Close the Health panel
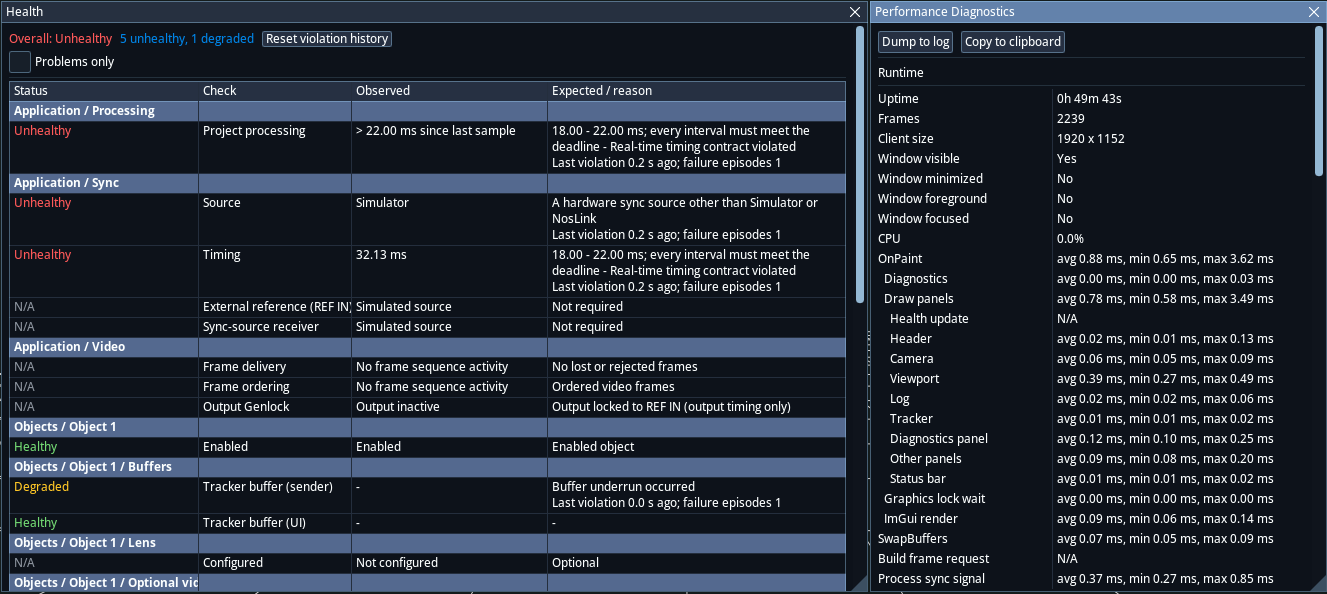Viewport: 1327px width, 594px height. point(855,12)
